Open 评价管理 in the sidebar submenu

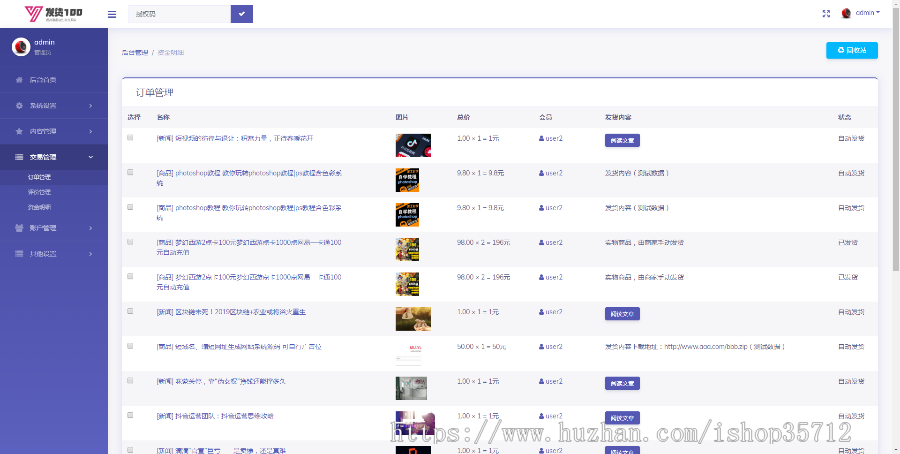(40, 192)
